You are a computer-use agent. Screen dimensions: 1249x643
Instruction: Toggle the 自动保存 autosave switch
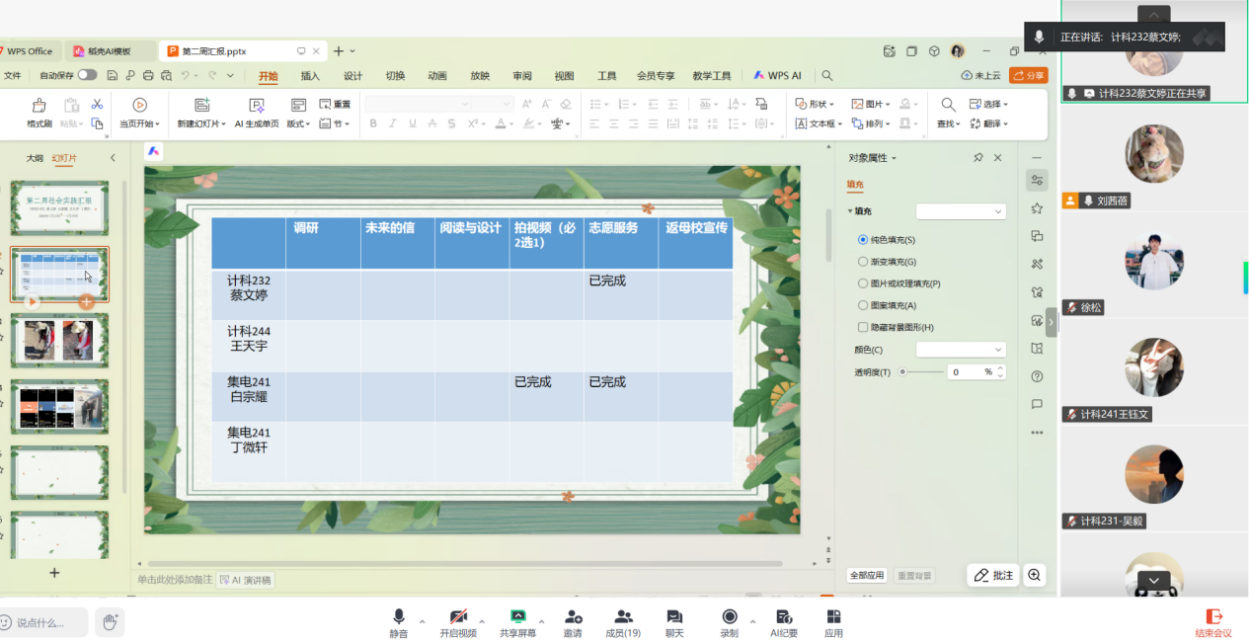[88, 75]
